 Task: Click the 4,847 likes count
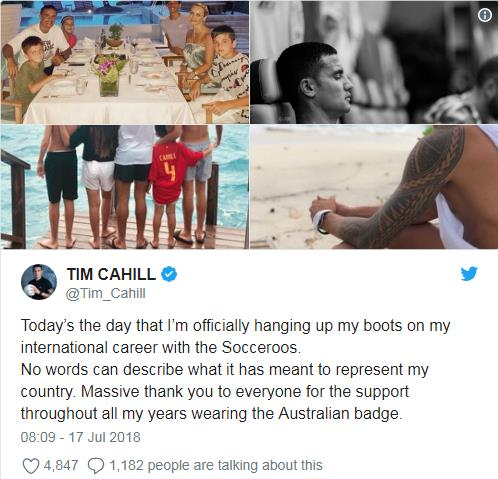(61, 465)
